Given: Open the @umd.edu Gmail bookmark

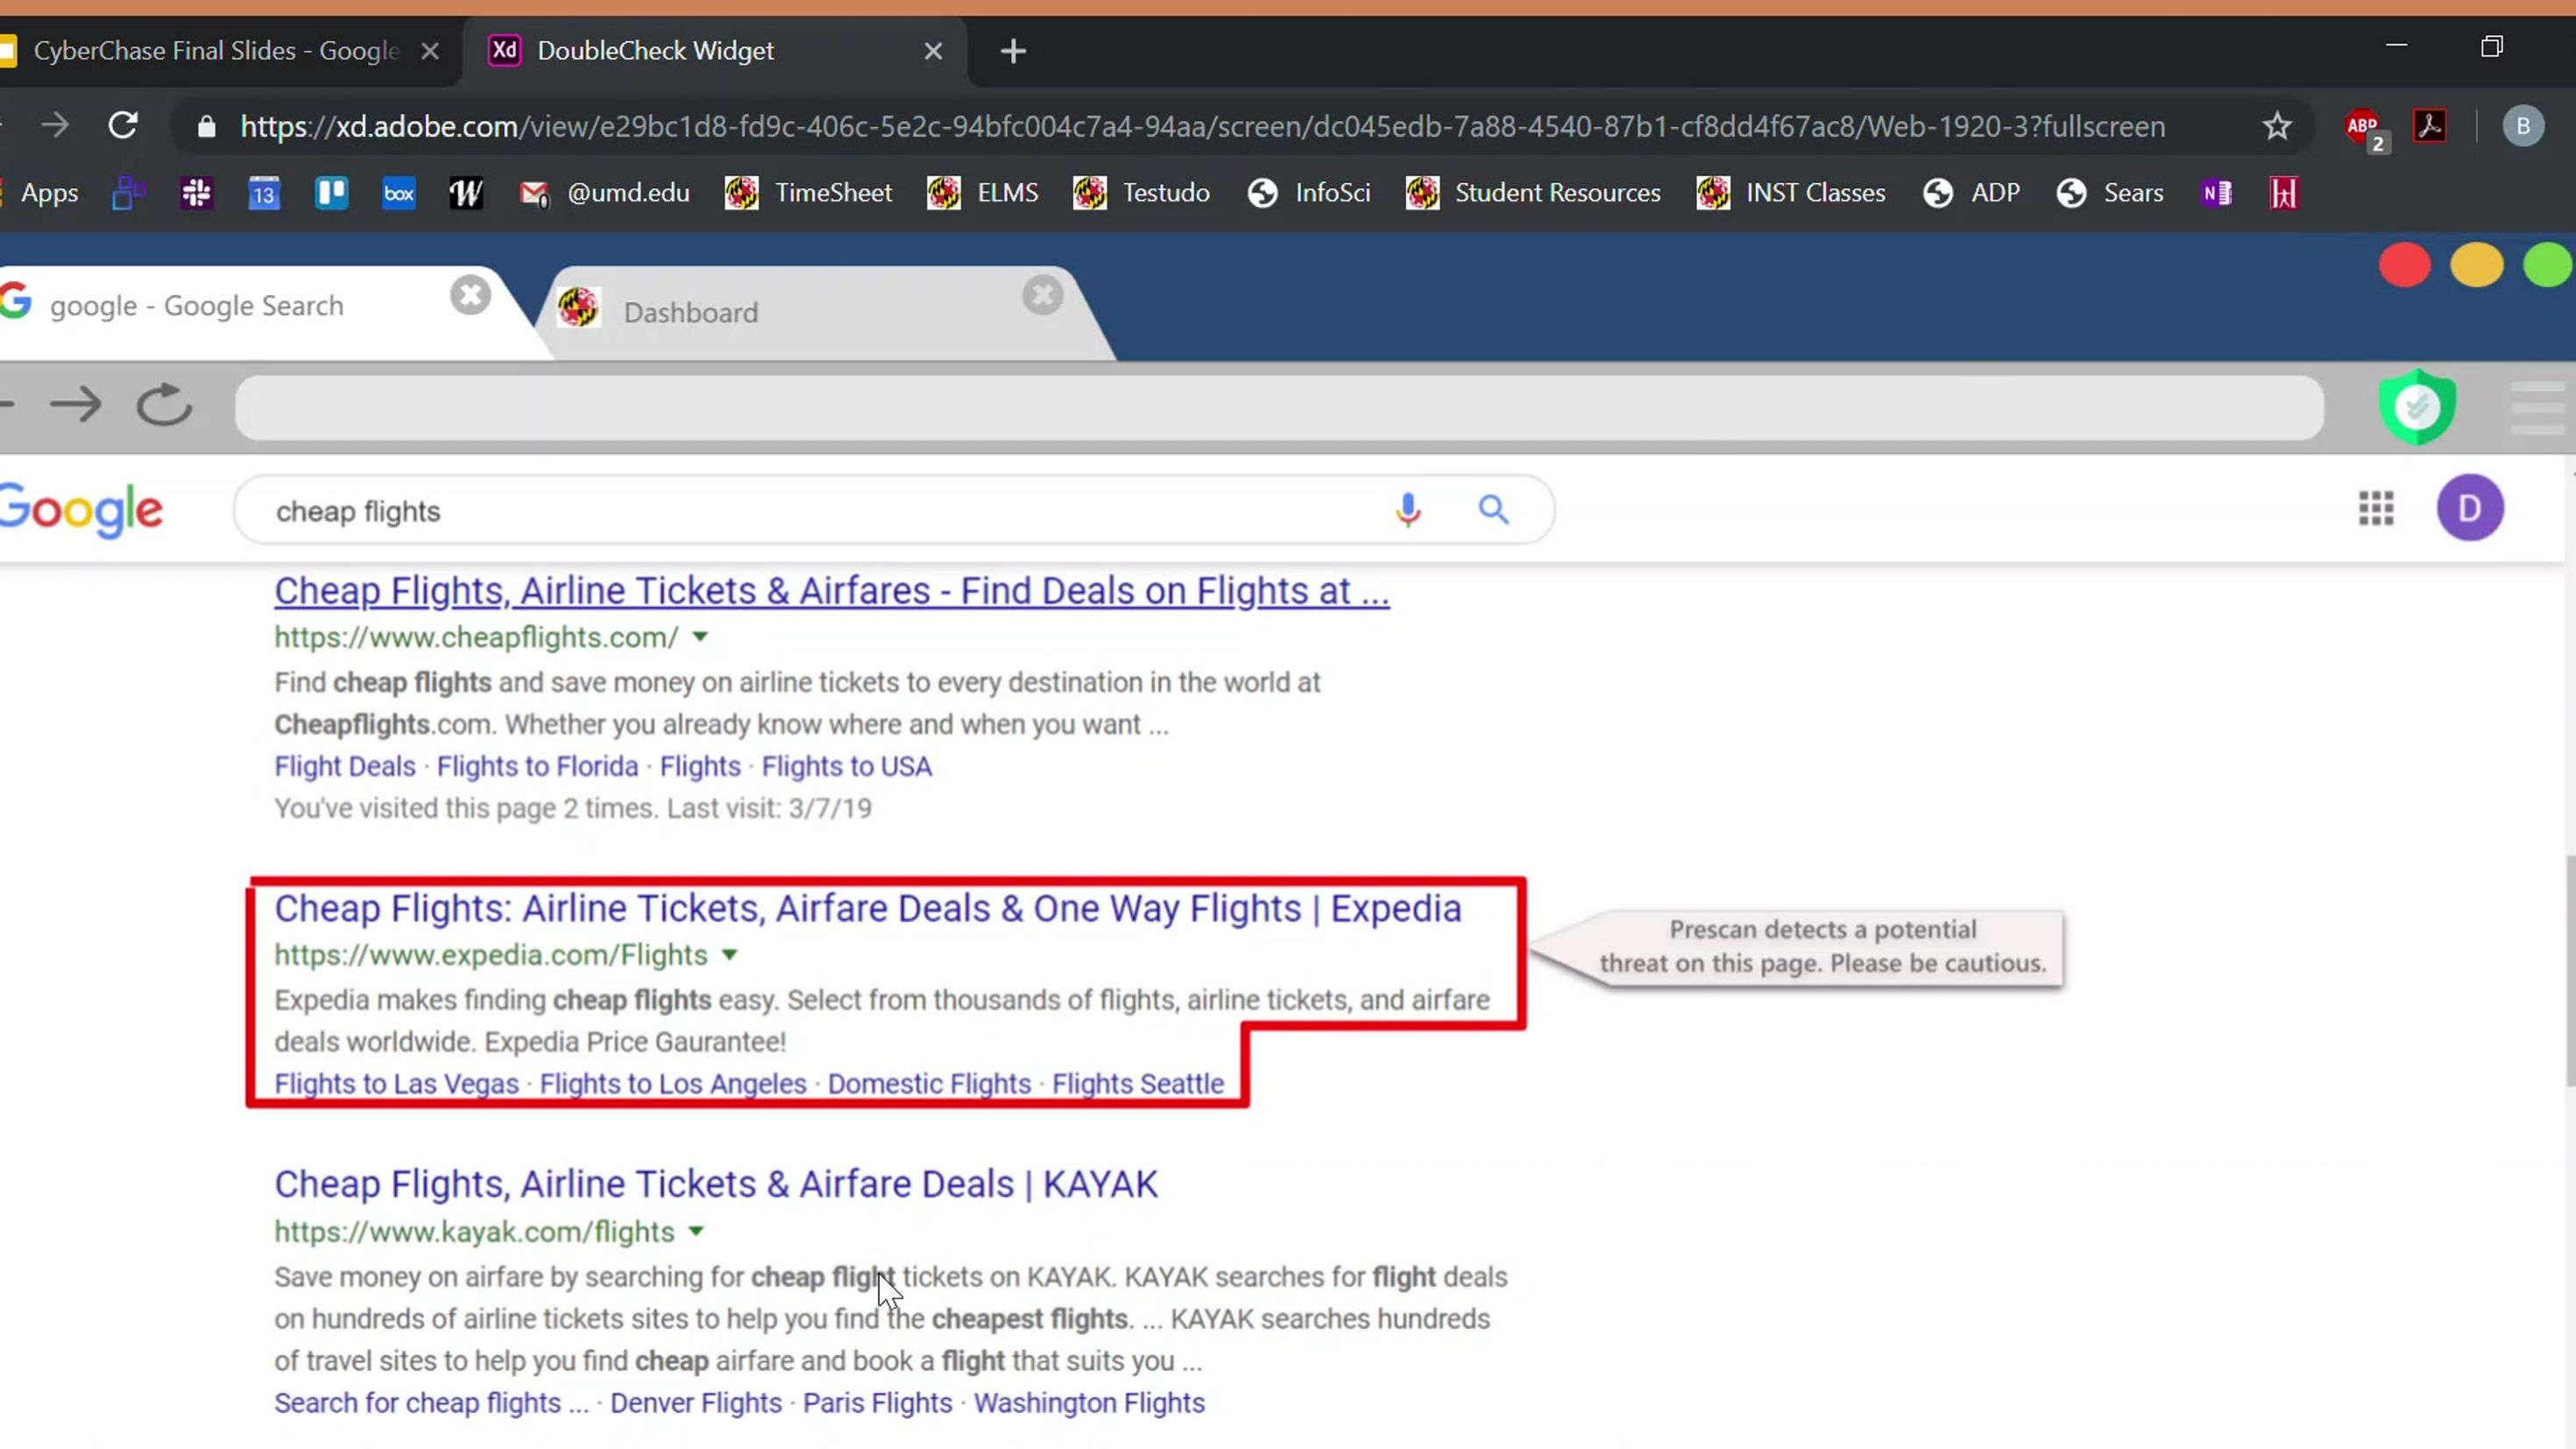Looking at the screenshot, I should [x=605, y=193].
